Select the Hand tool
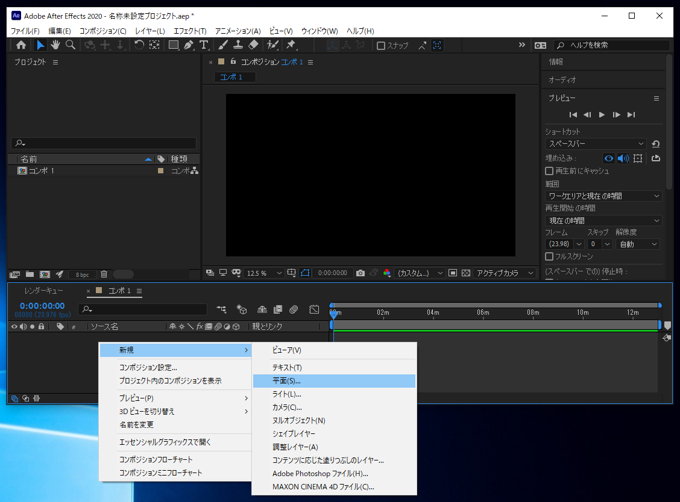Image resolution: width=680 pixels, height=502 pixels. [55, 45]
